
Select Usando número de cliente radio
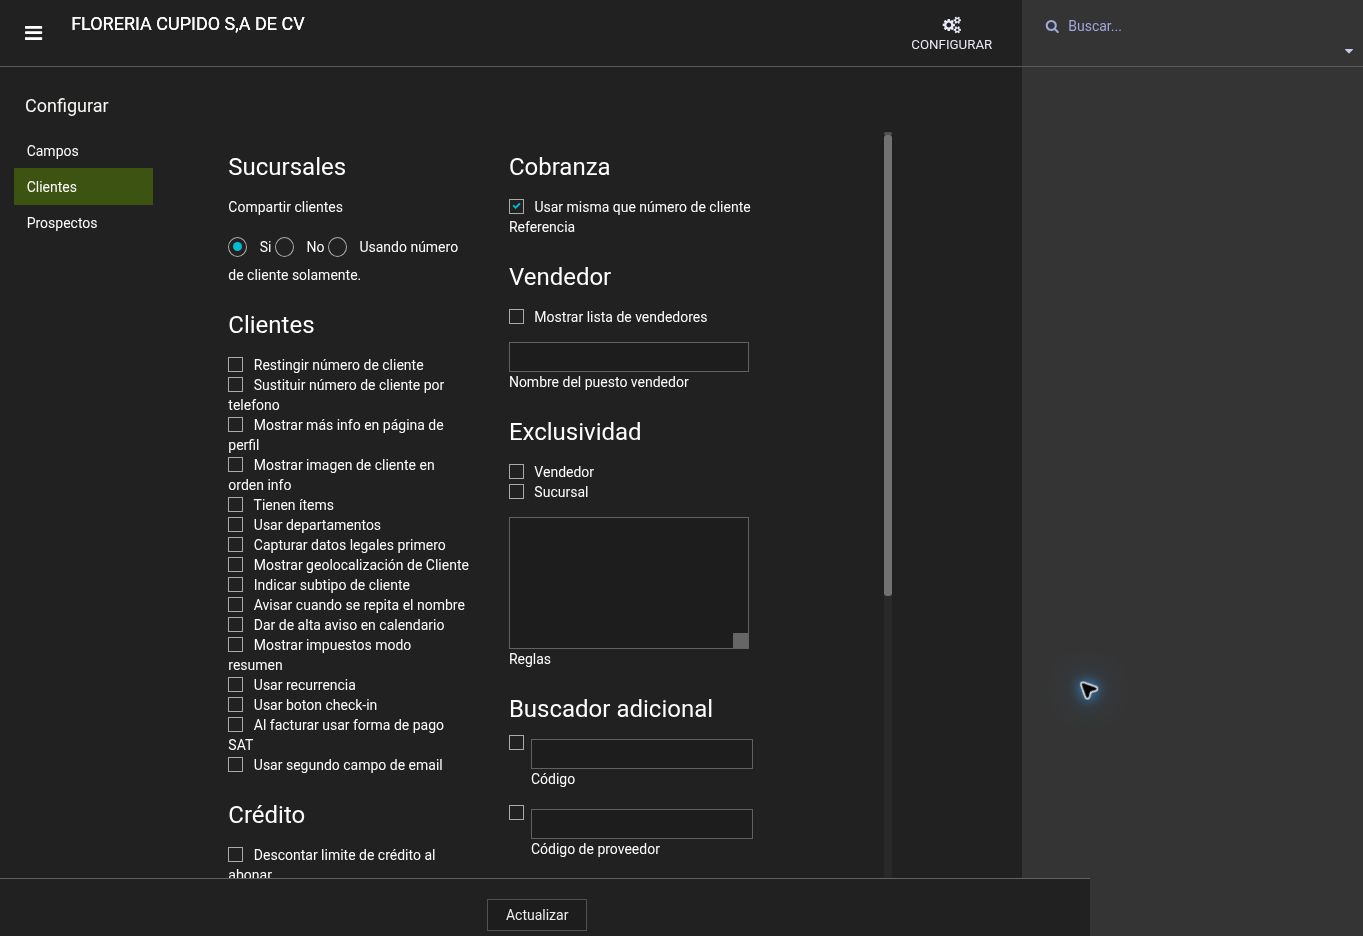[338, 247]
